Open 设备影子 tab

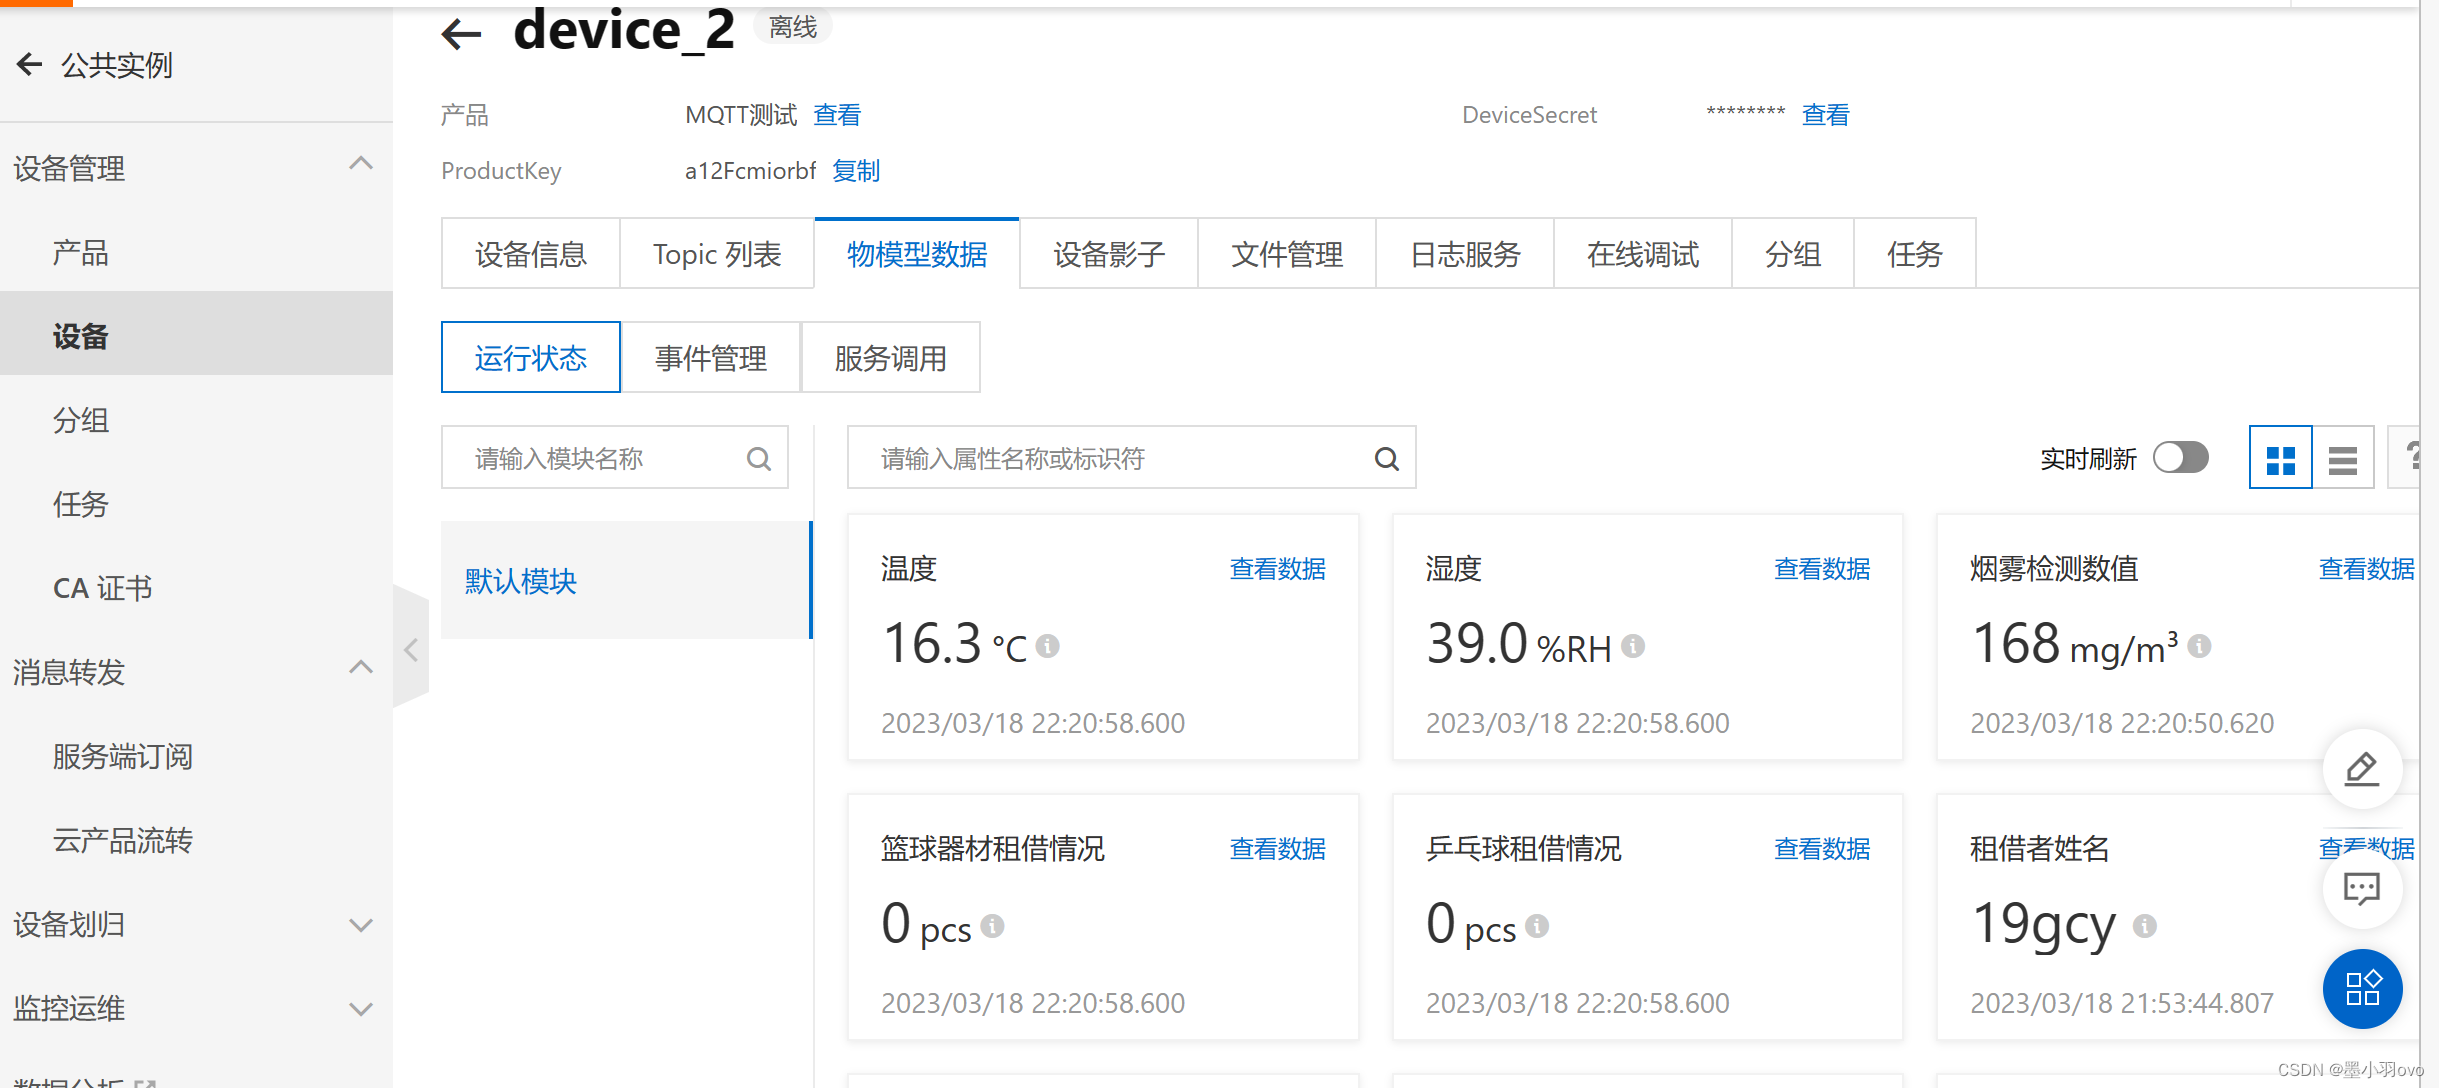click(1109, 254)
